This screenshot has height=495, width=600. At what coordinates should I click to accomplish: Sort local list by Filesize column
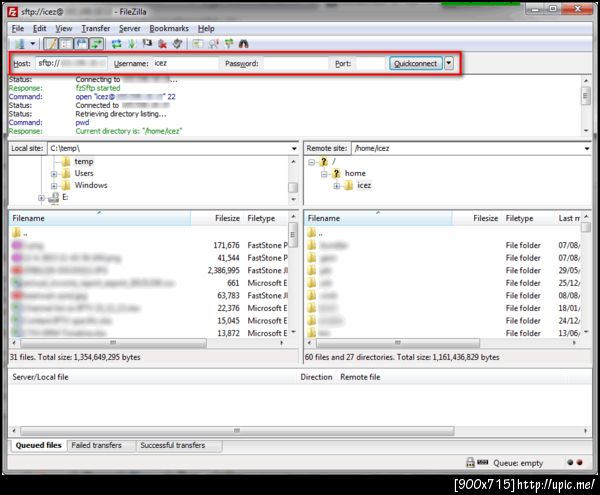point(217,218)
